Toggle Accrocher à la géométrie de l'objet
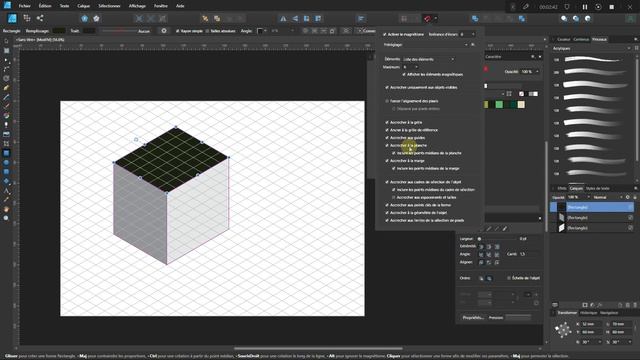Image resolution: width=640 pixels, height=360 pixels. pyautogui.click(x=387, y=213)
